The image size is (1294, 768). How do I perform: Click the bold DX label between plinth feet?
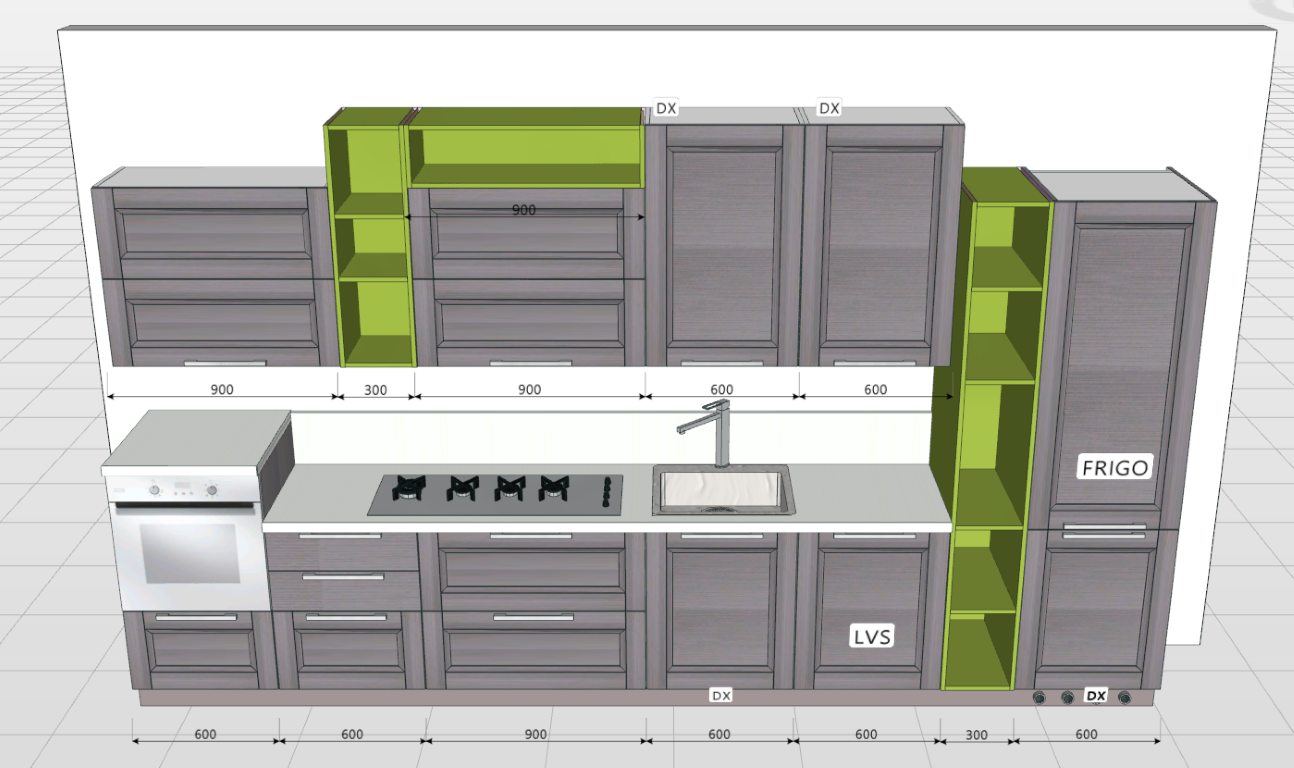pos(1096,695)
